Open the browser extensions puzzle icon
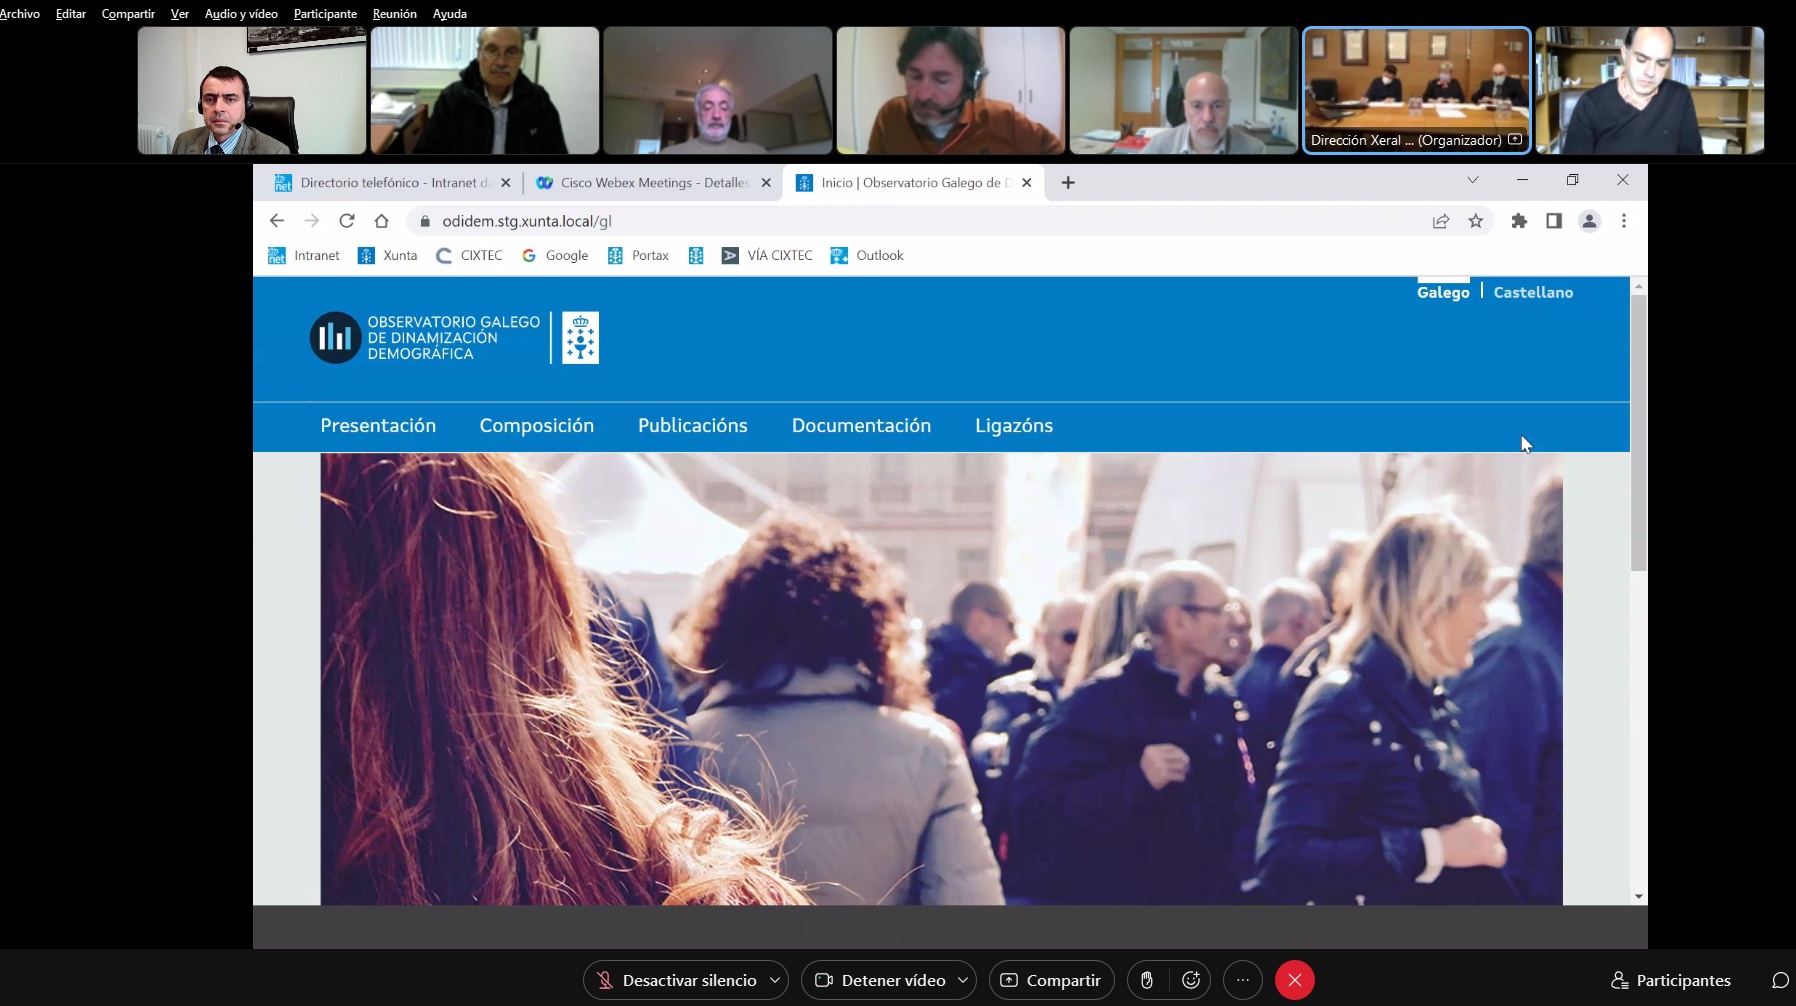Screen dimensions: 1796x1006 [1519, 221]
